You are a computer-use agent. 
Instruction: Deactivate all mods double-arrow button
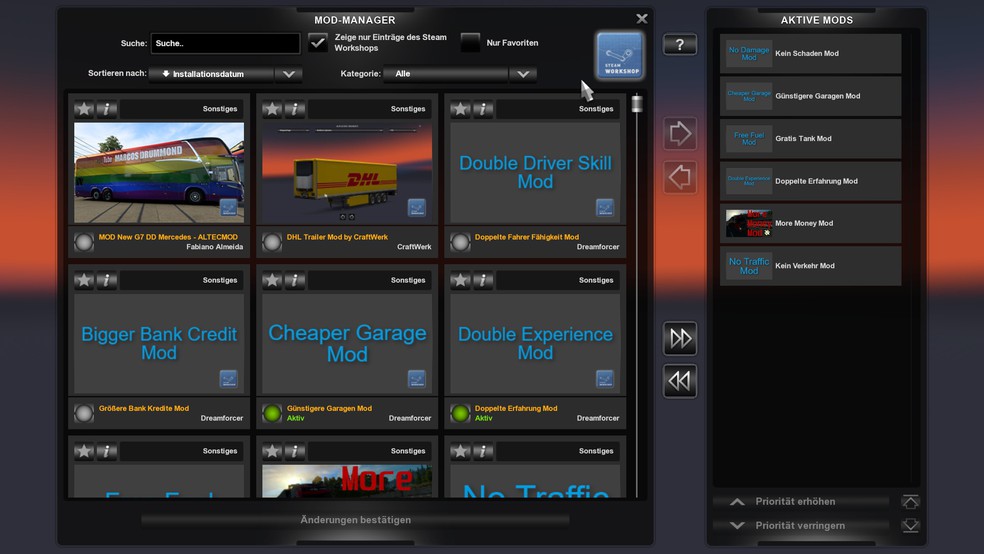(680, 381)
